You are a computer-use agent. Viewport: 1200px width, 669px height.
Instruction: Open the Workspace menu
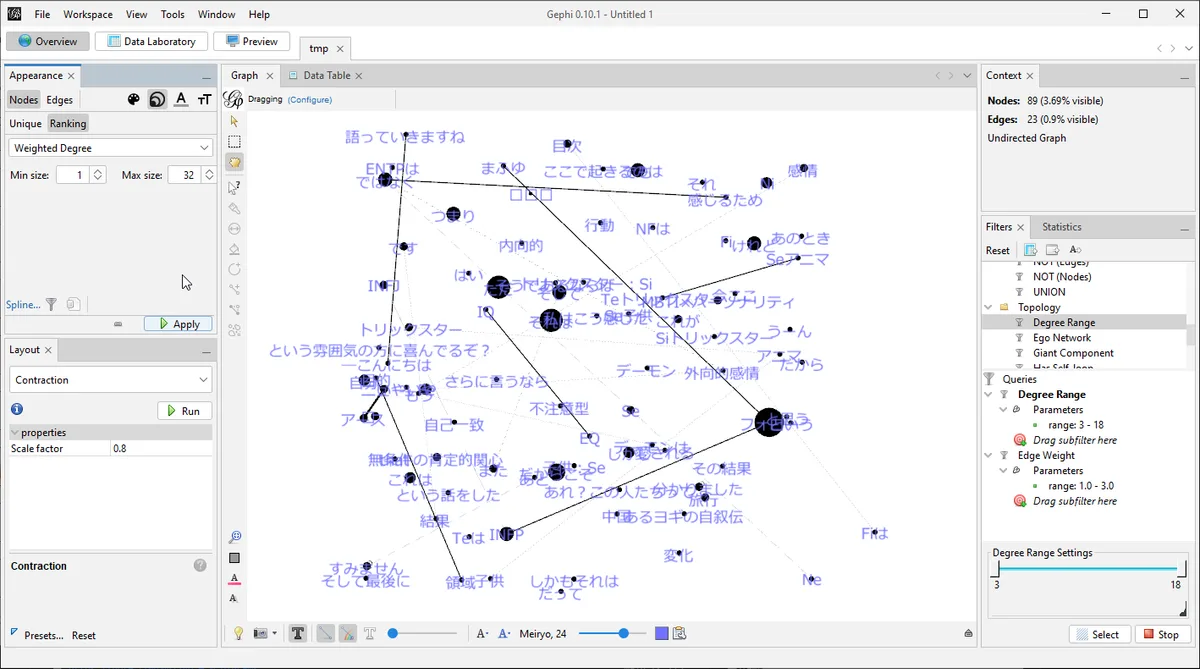[x=88, y=15]
